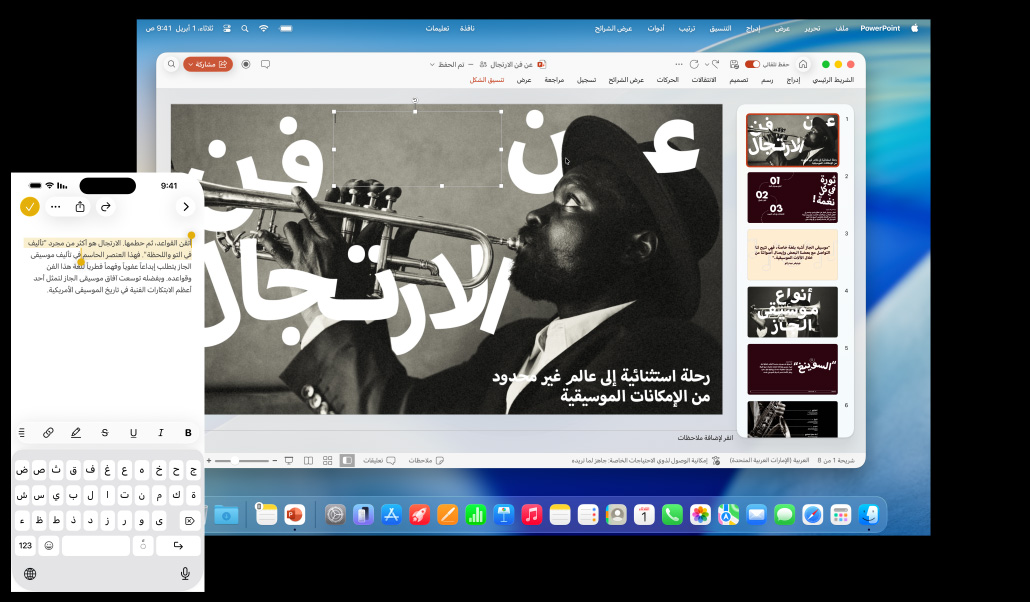This screenshot has width=1030, height=602.
Task: Tap the microphone dictation icon
Action: click(x=185, y=573)
